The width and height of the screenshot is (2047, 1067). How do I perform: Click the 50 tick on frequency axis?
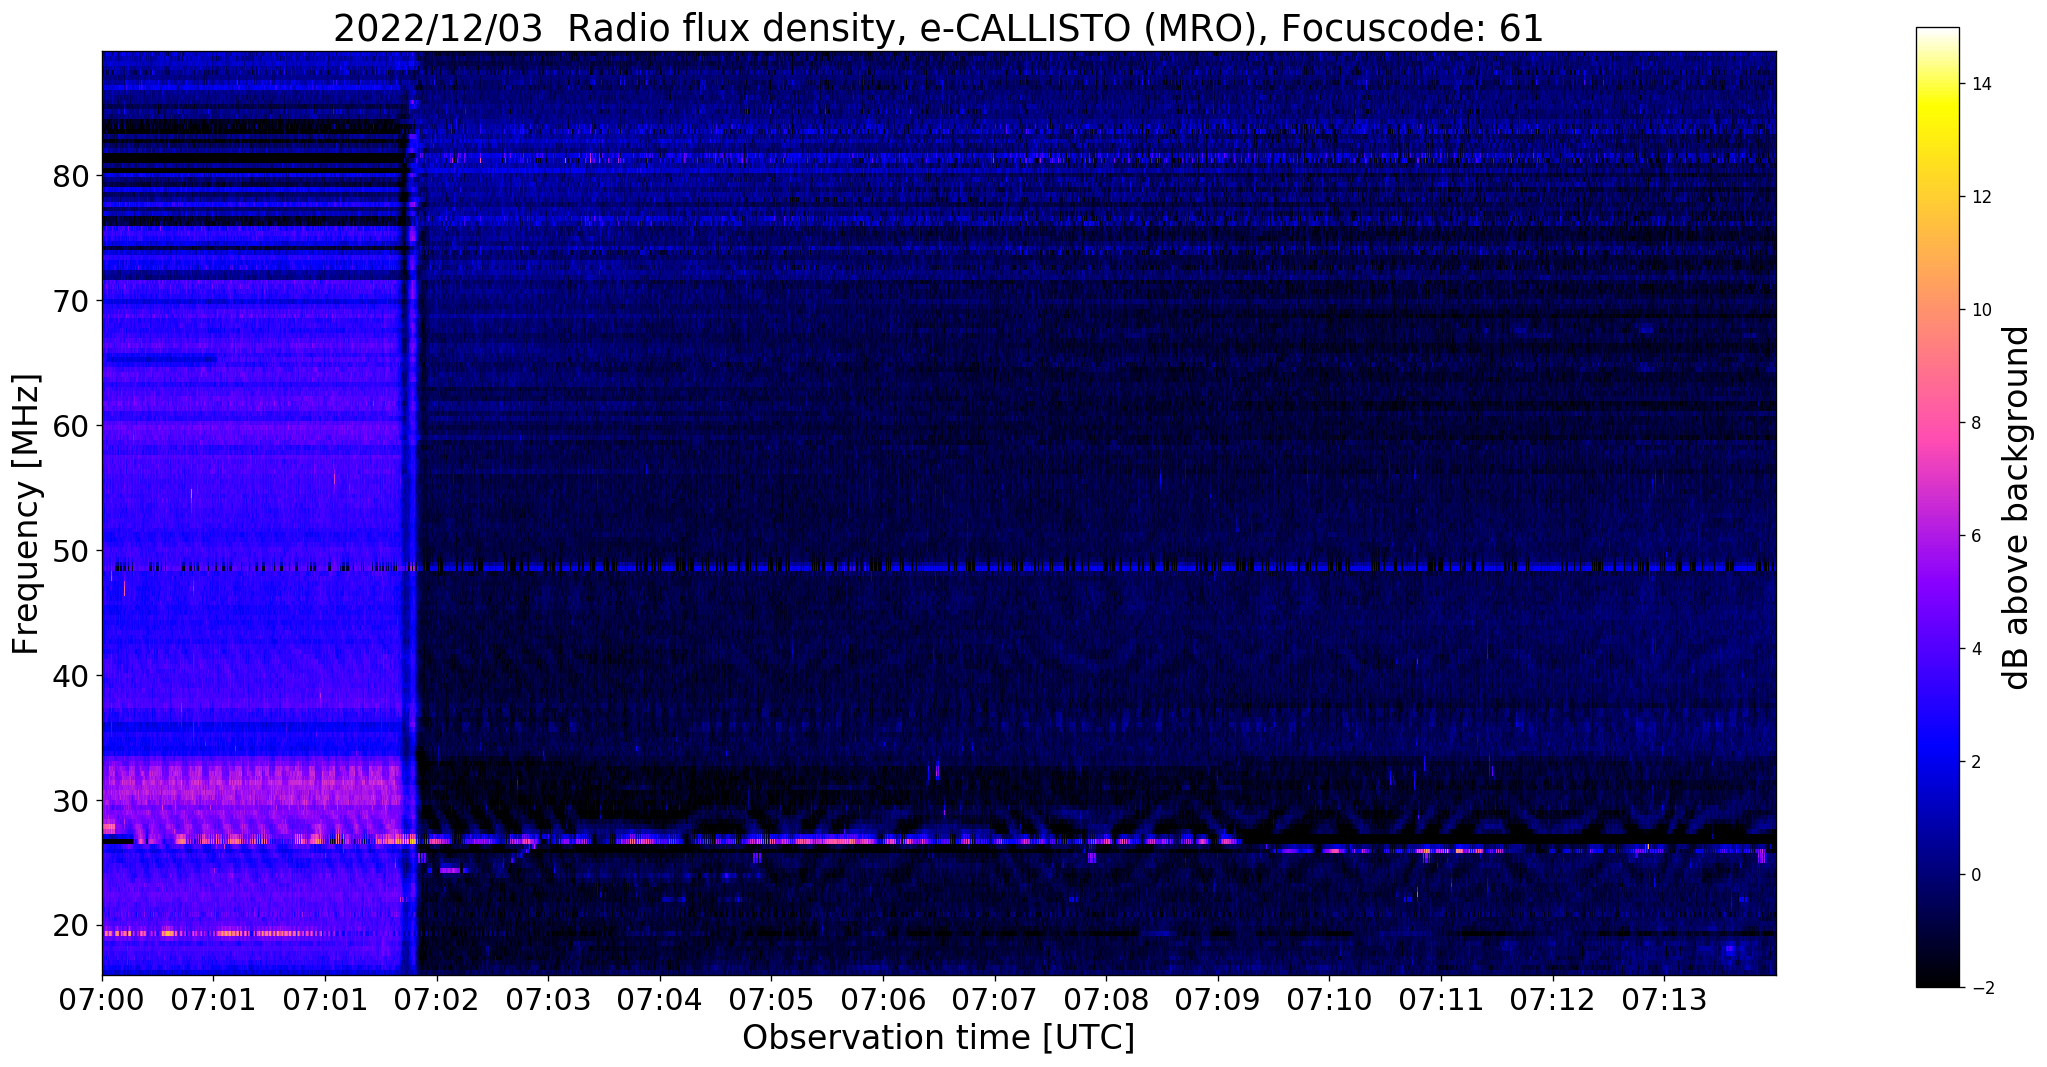[x=71, y=551]
